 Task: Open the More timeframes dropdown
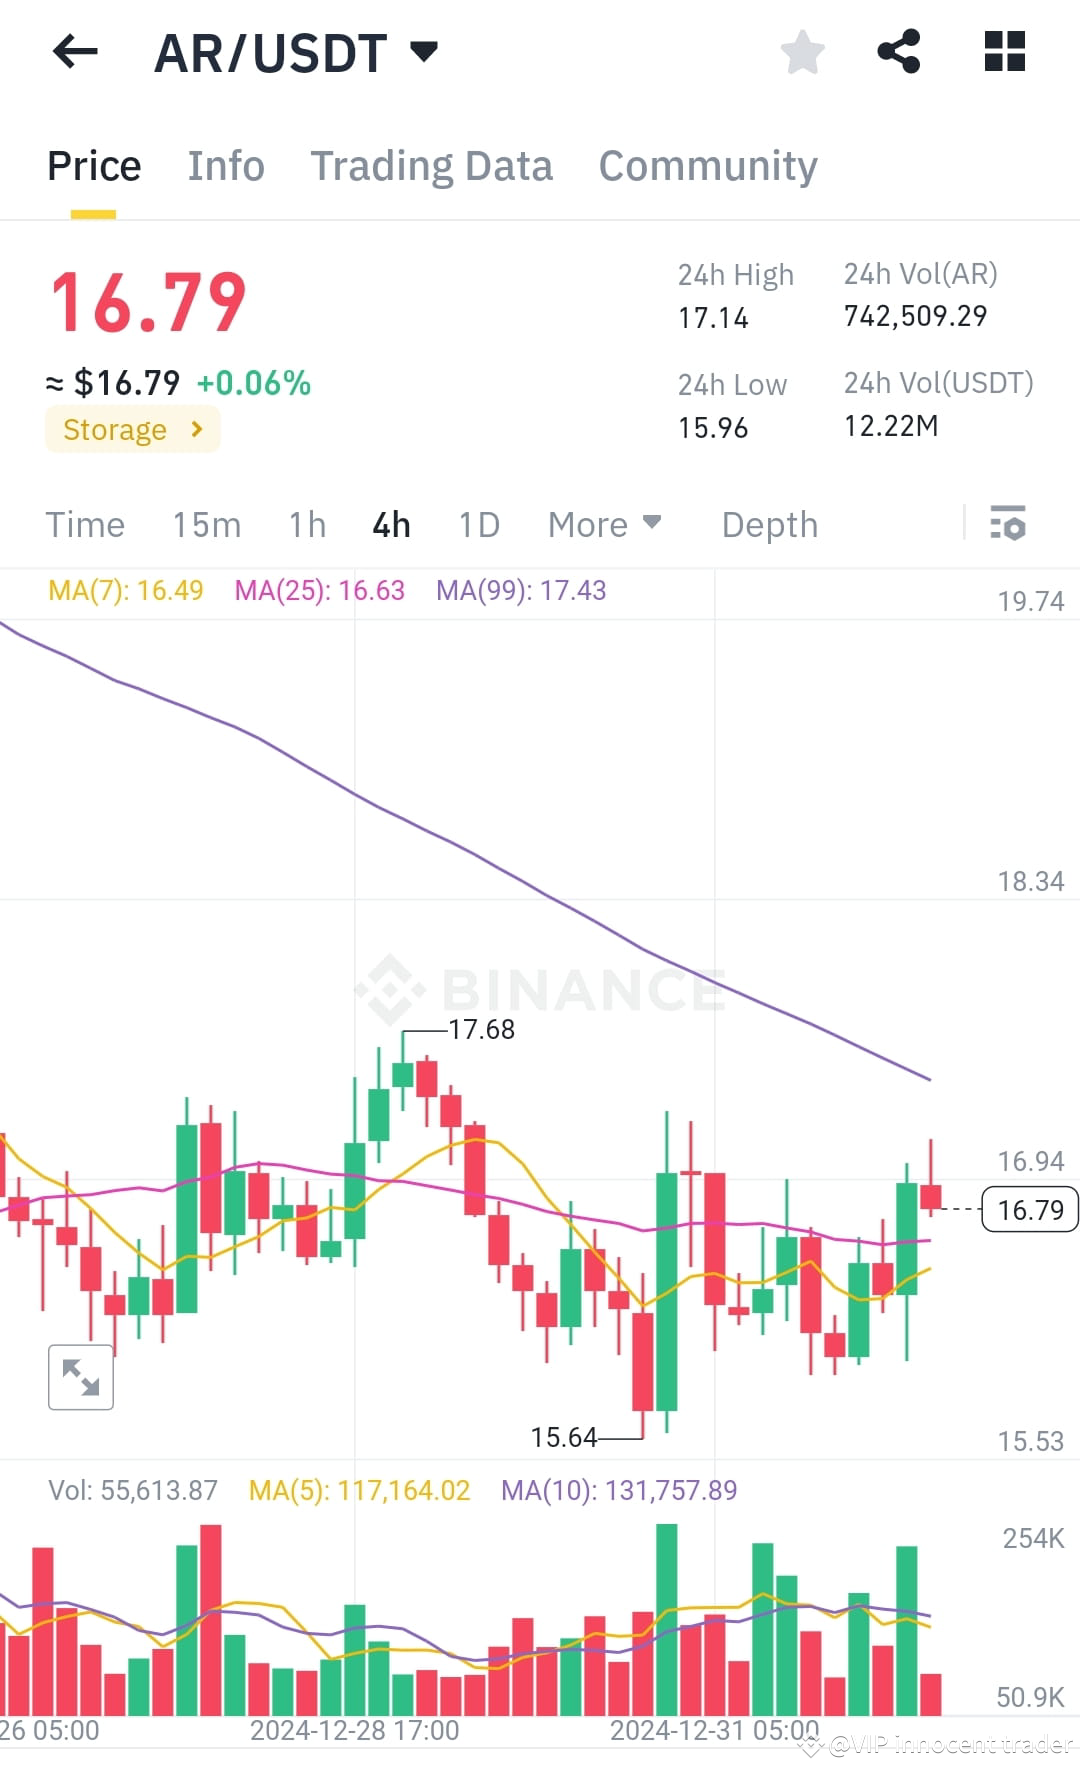click(604, 524)
